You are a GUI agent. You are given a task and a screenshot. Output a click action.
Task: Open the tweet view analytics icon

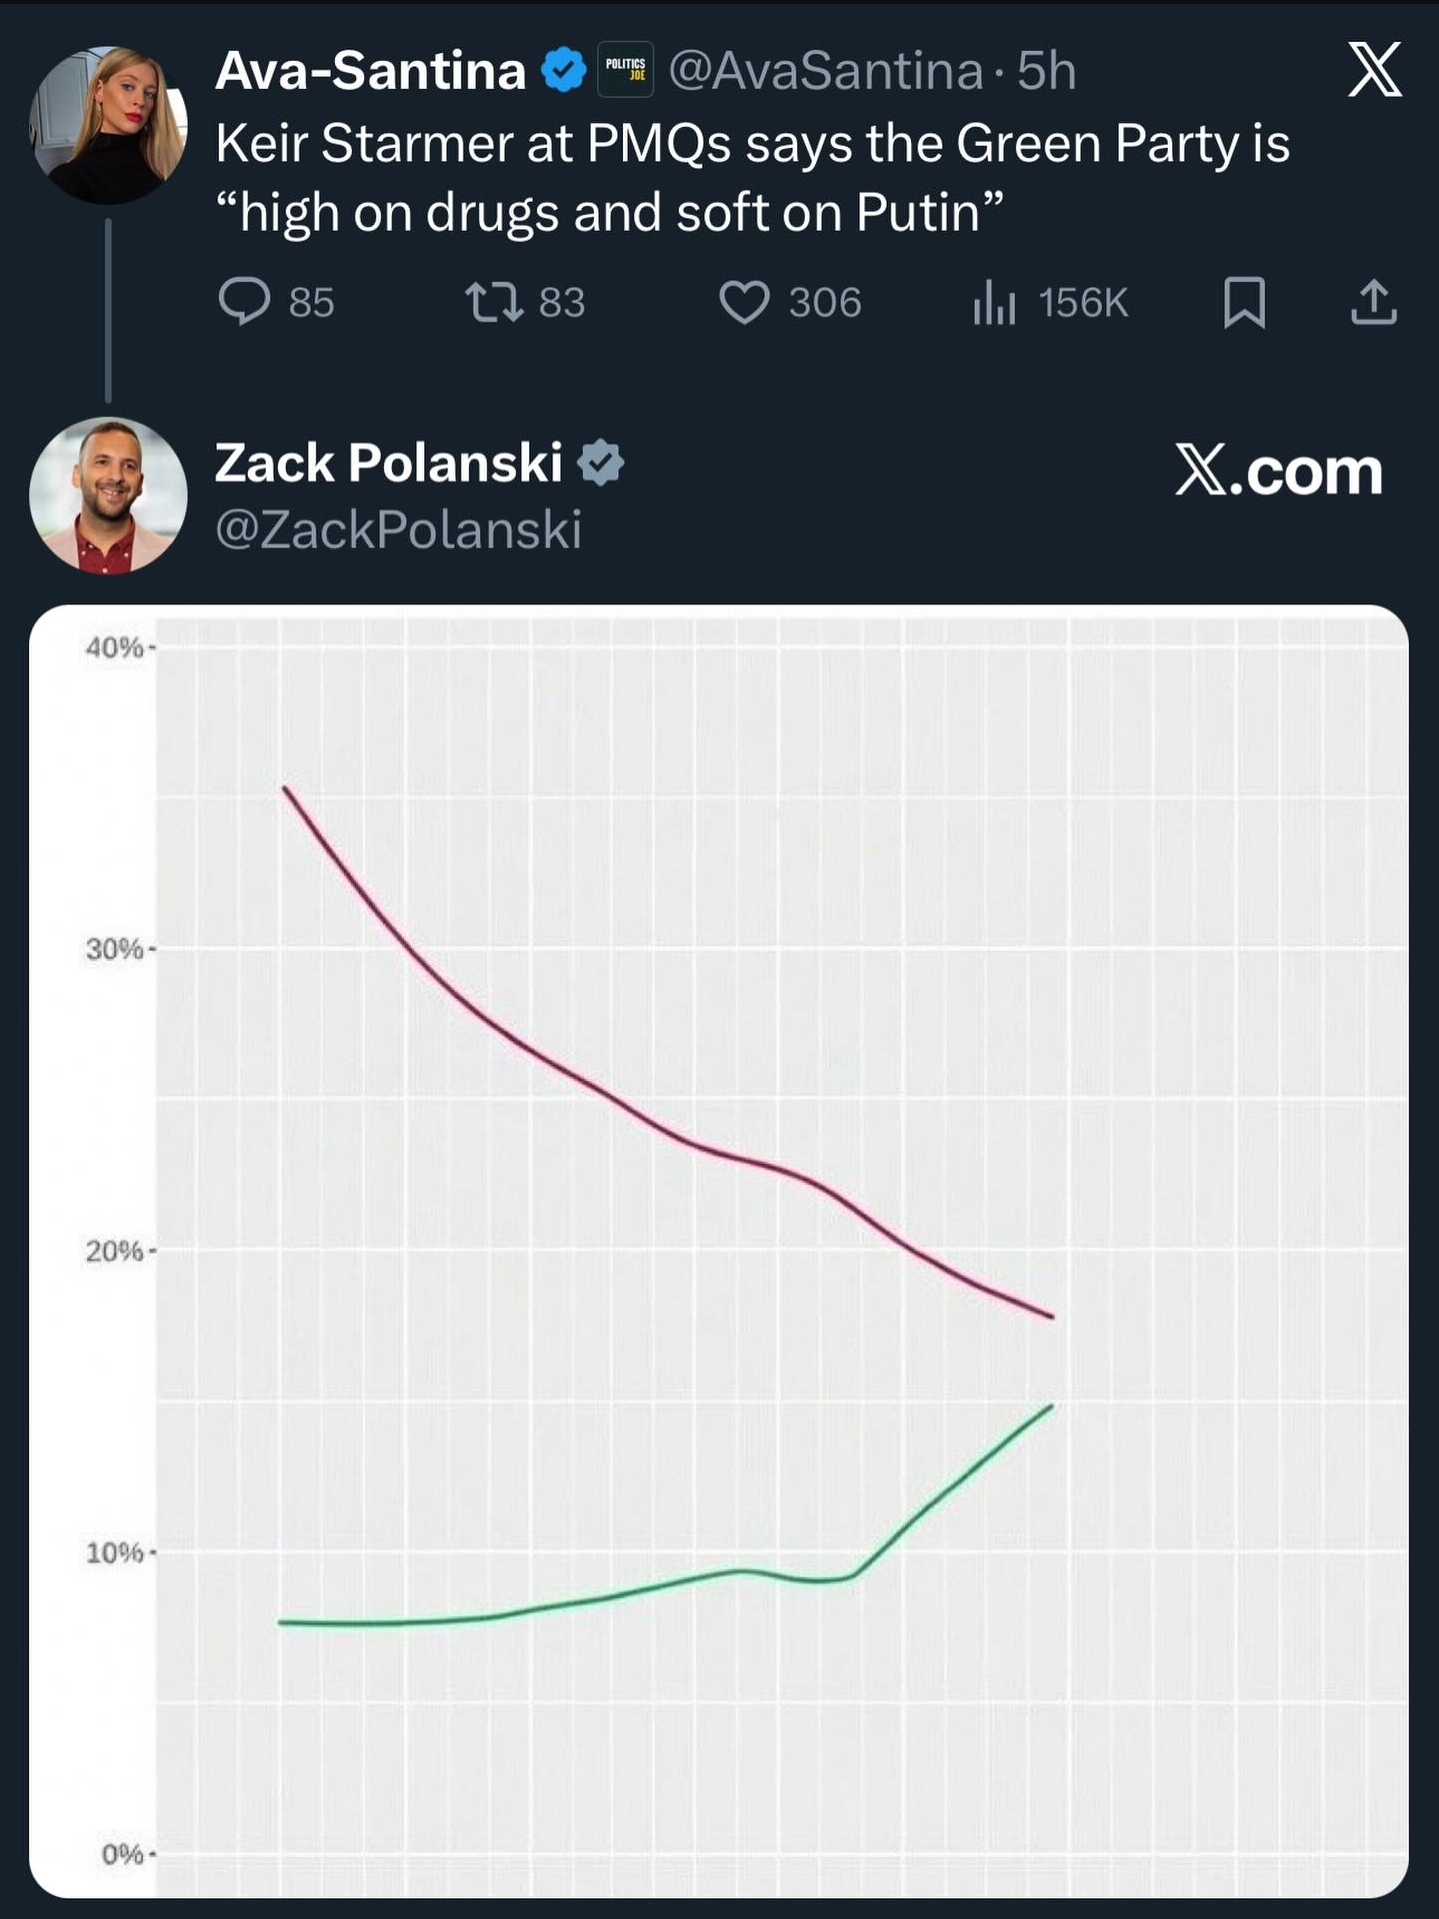(994, 302)
